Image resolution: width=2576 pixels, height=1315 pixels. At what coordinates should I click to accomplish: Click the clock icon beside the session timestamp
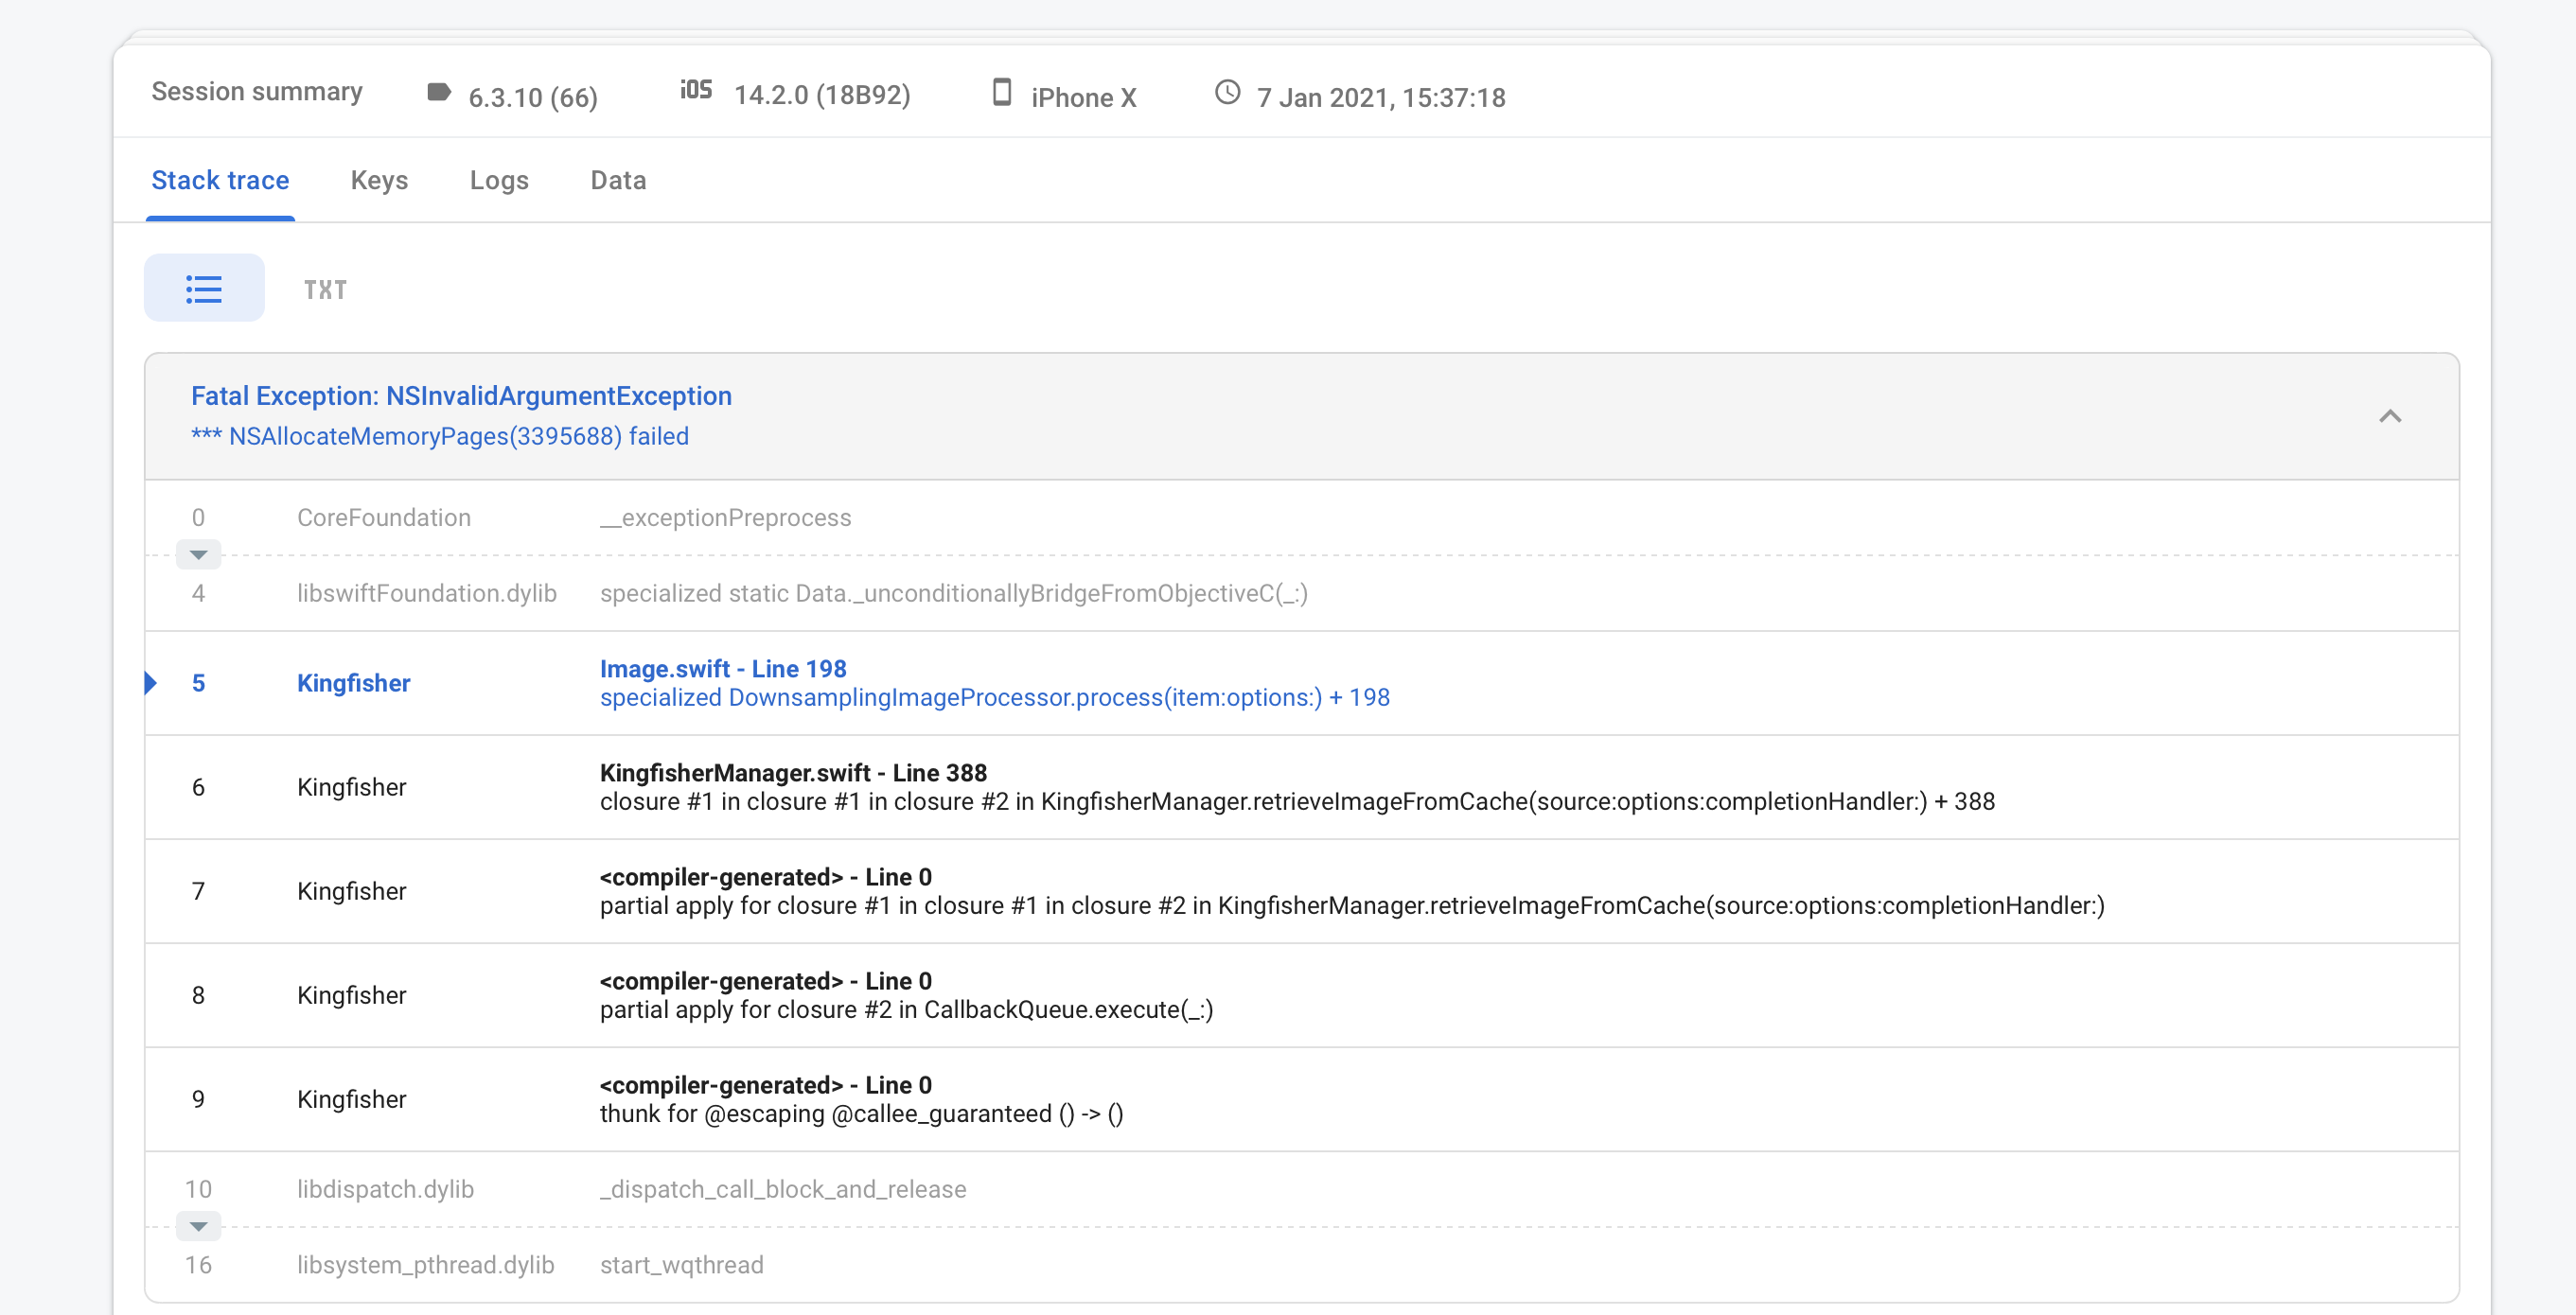pos(1227,93)
